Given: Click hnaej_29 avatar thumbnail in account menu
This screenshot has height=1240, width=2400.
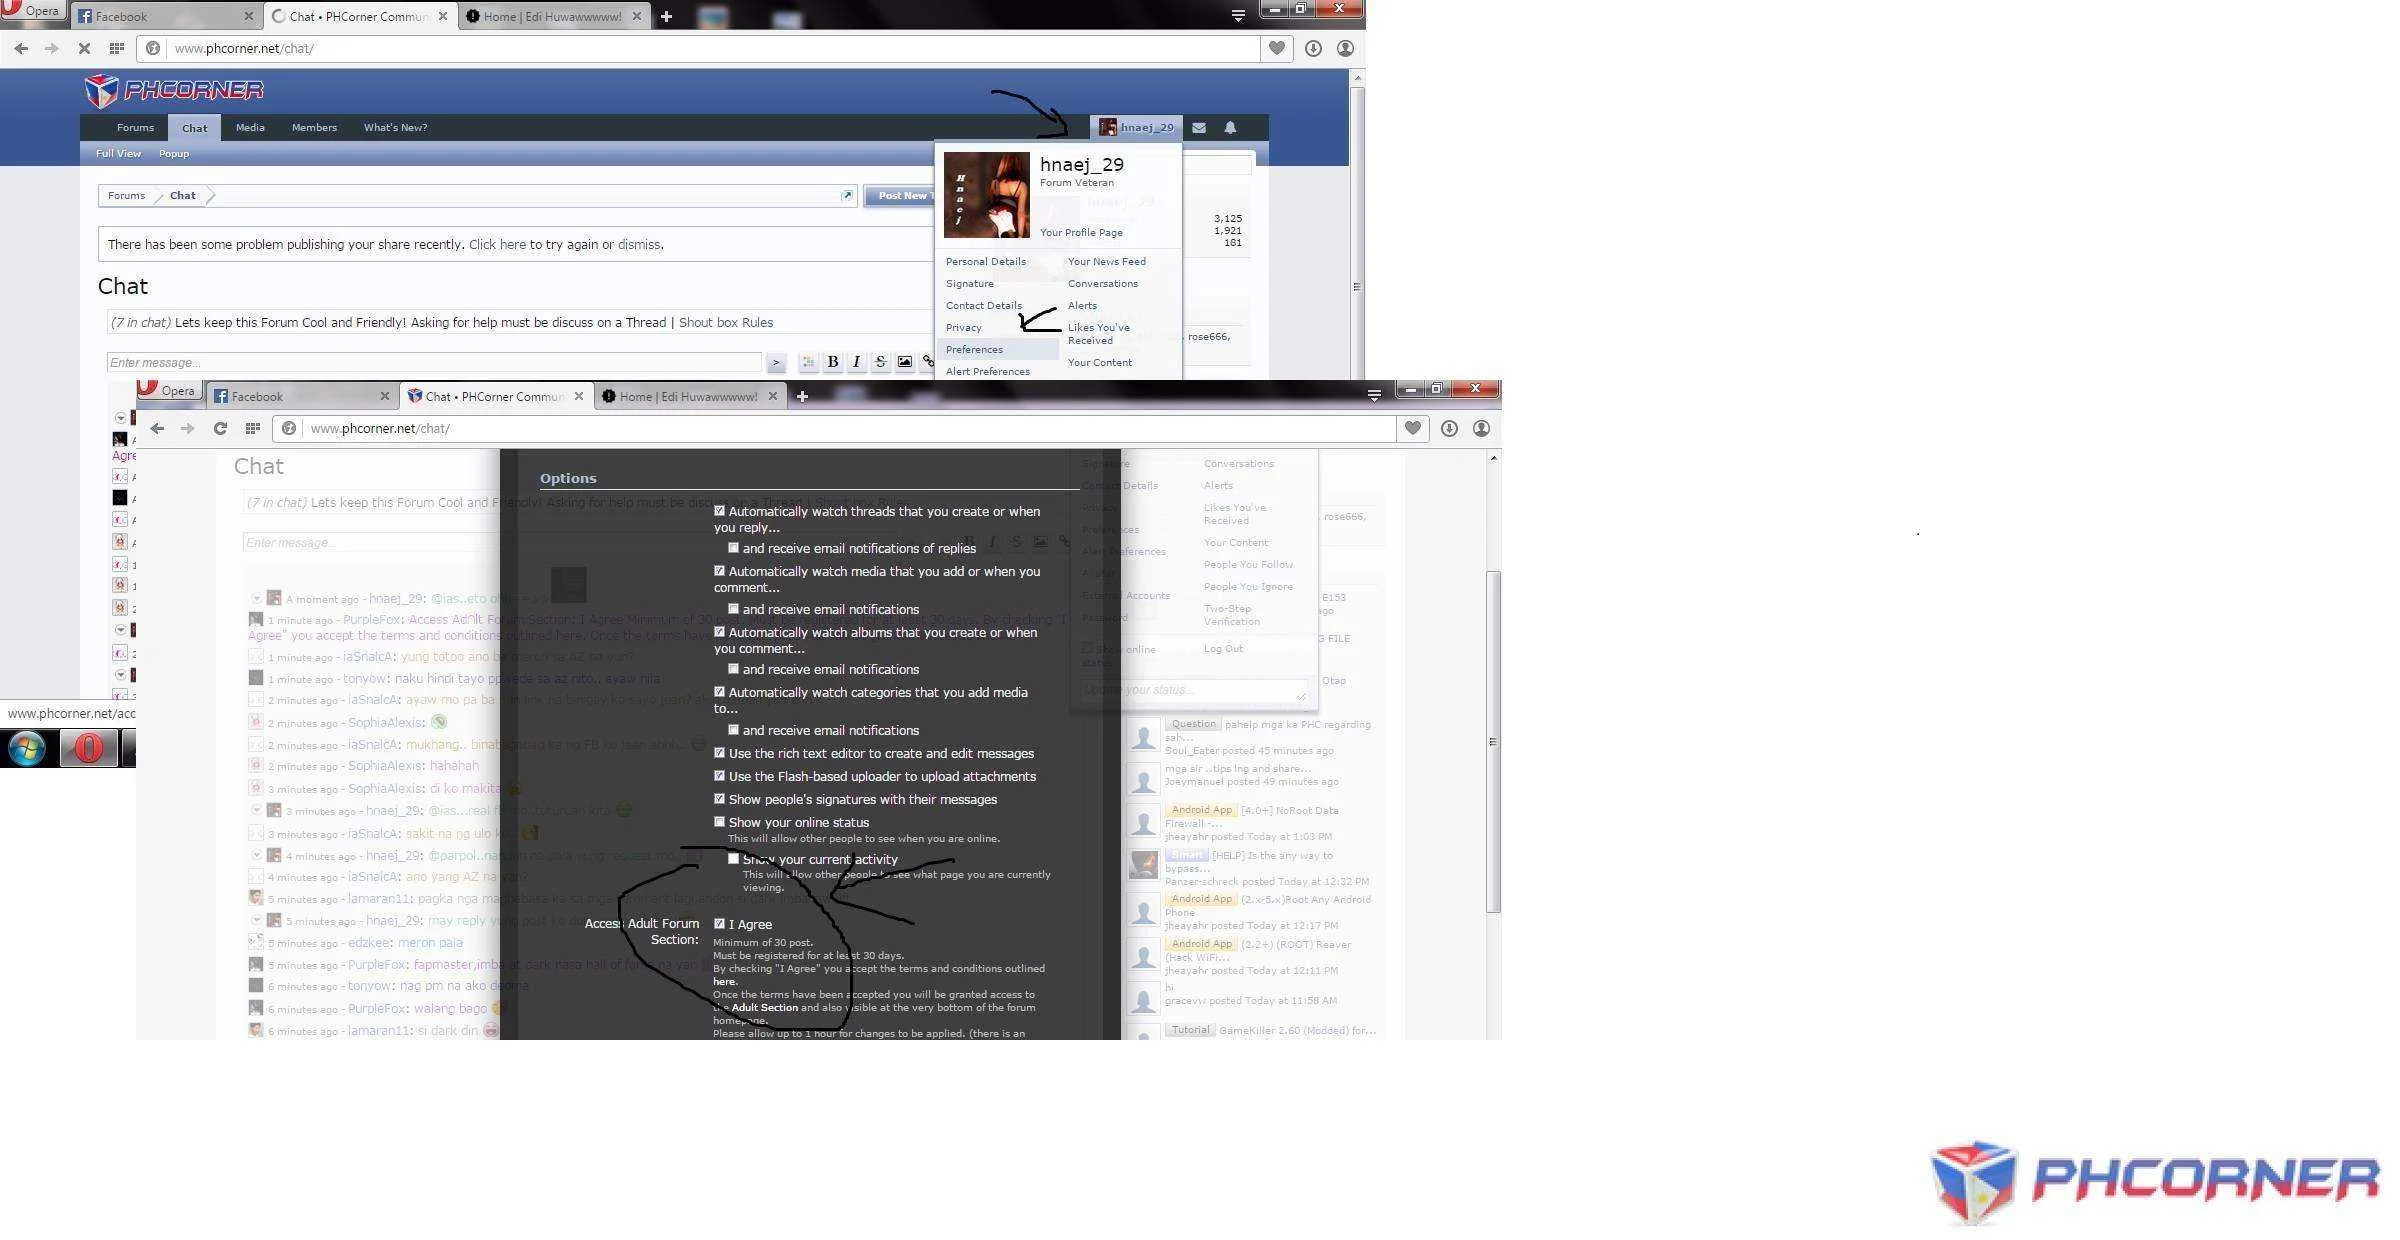Looking at the screenshot, I should point(986,195).
